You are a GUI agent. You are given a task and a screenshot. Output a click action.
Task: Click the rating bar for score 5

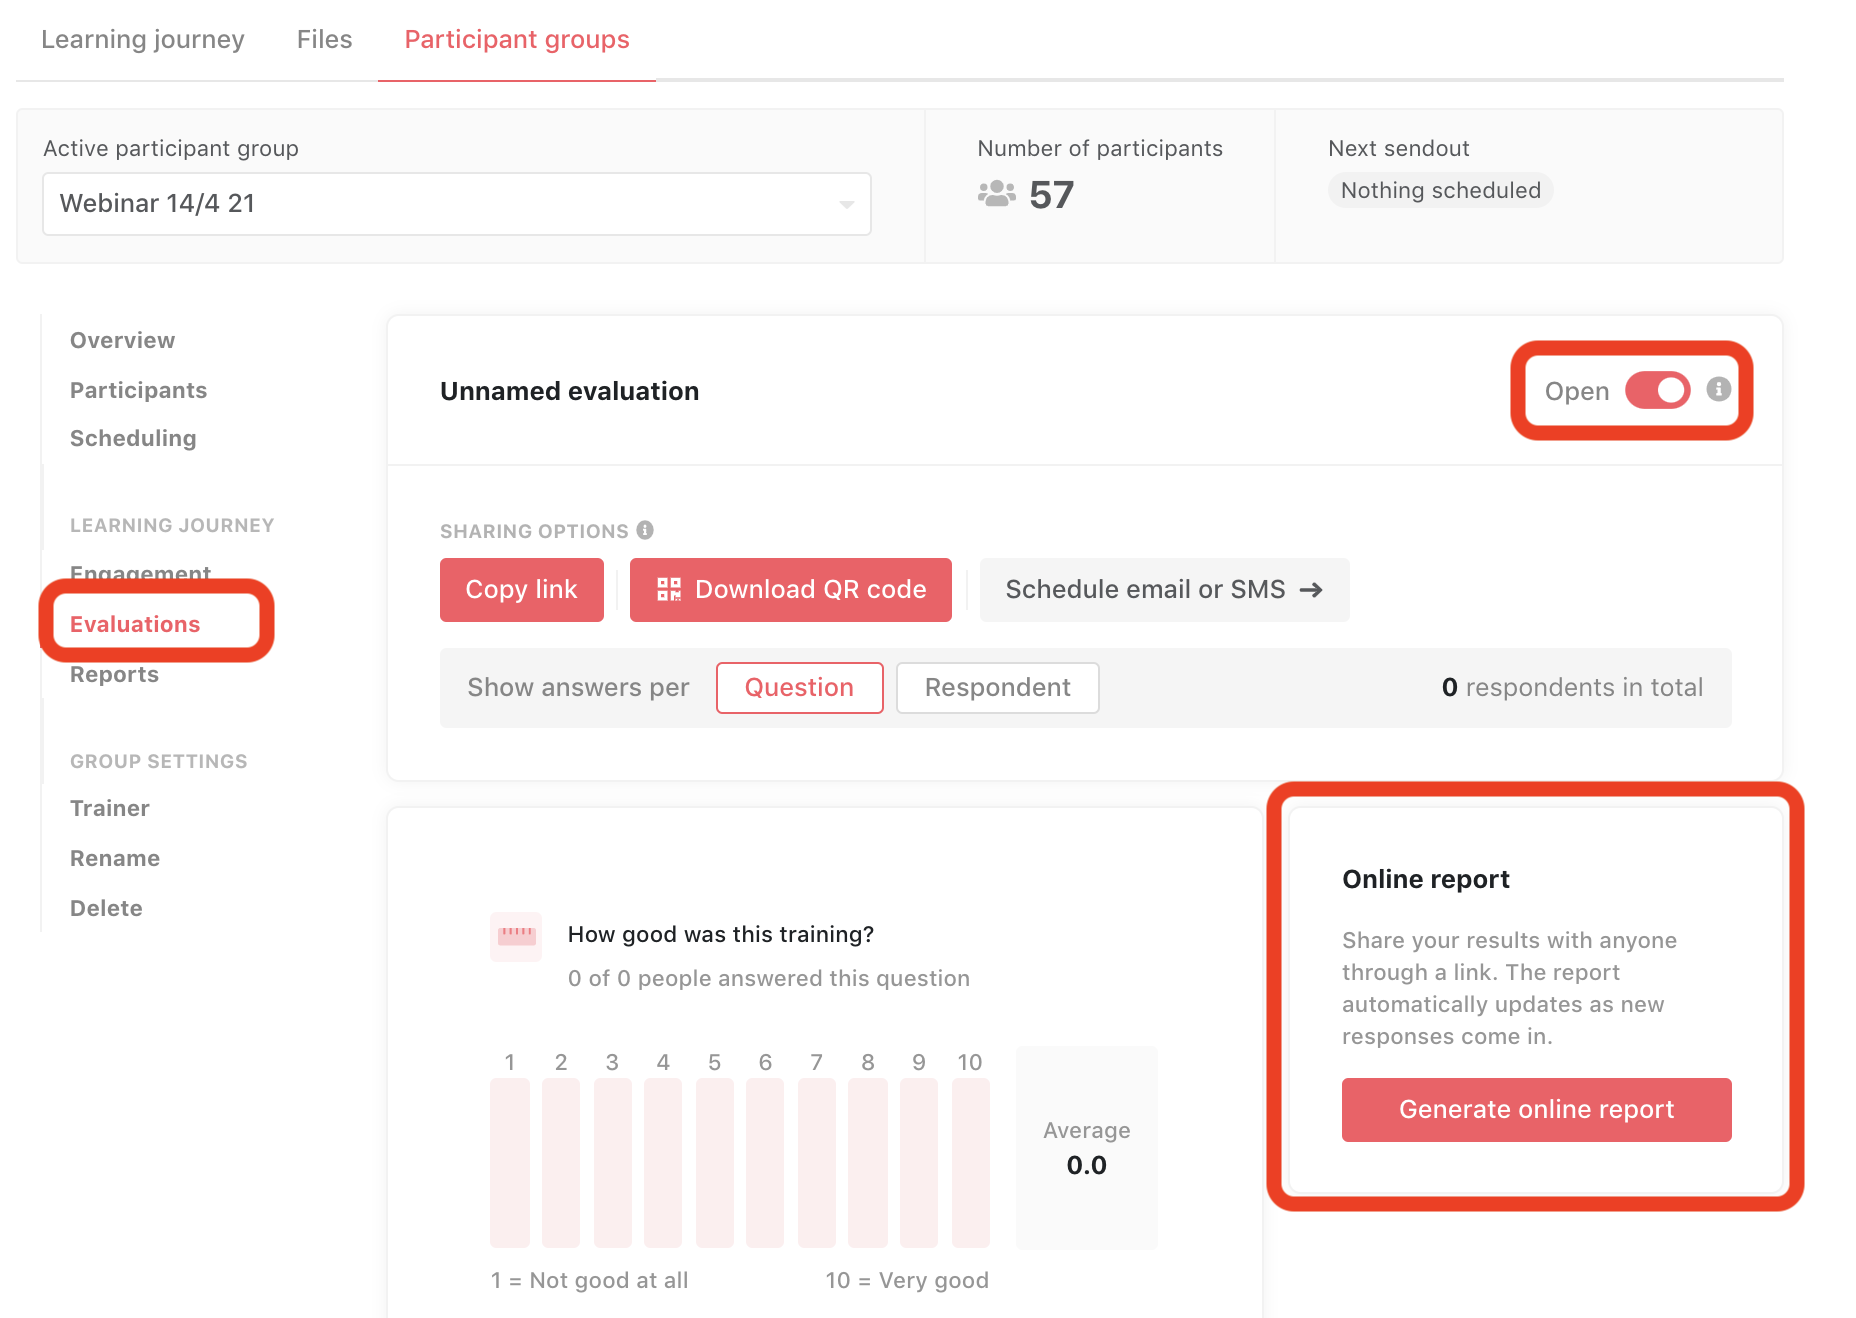pos(715,1163)
